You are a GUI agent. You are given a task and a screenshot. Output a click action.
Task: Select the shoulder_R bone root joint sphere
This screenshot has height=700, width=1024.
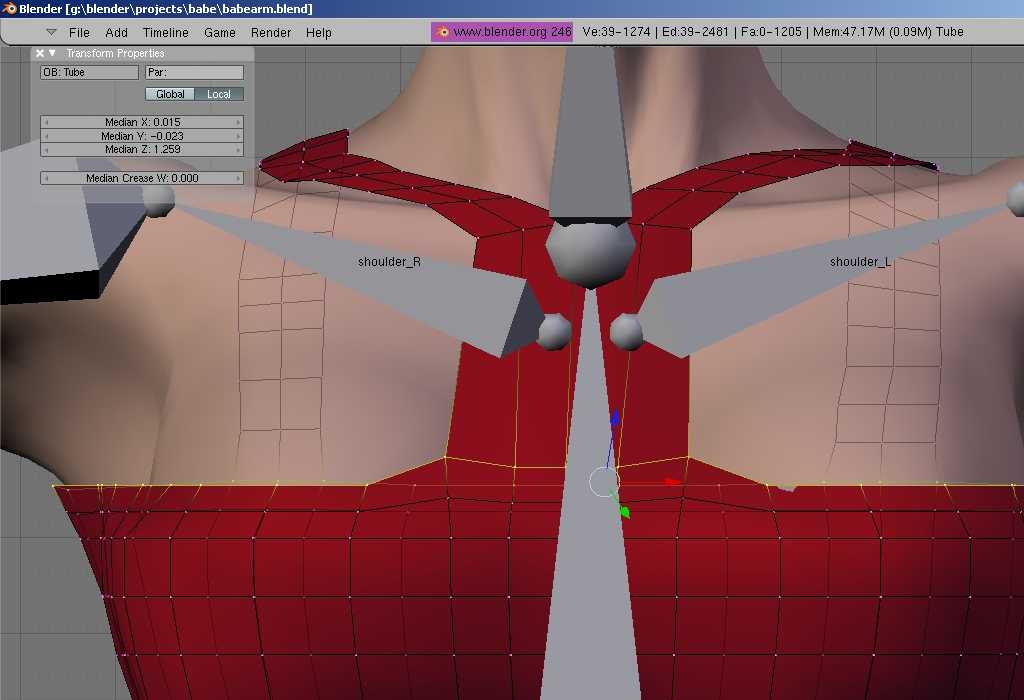[555, 332]
